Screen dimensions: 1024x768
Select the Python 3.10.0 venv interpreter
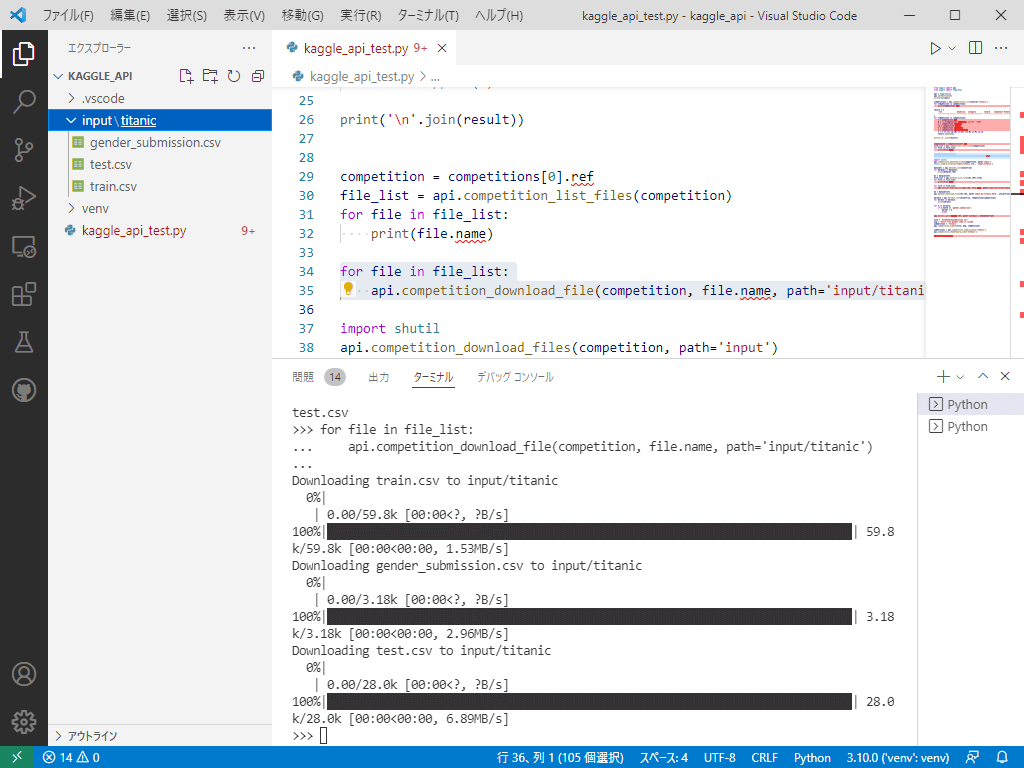point(897,757)
